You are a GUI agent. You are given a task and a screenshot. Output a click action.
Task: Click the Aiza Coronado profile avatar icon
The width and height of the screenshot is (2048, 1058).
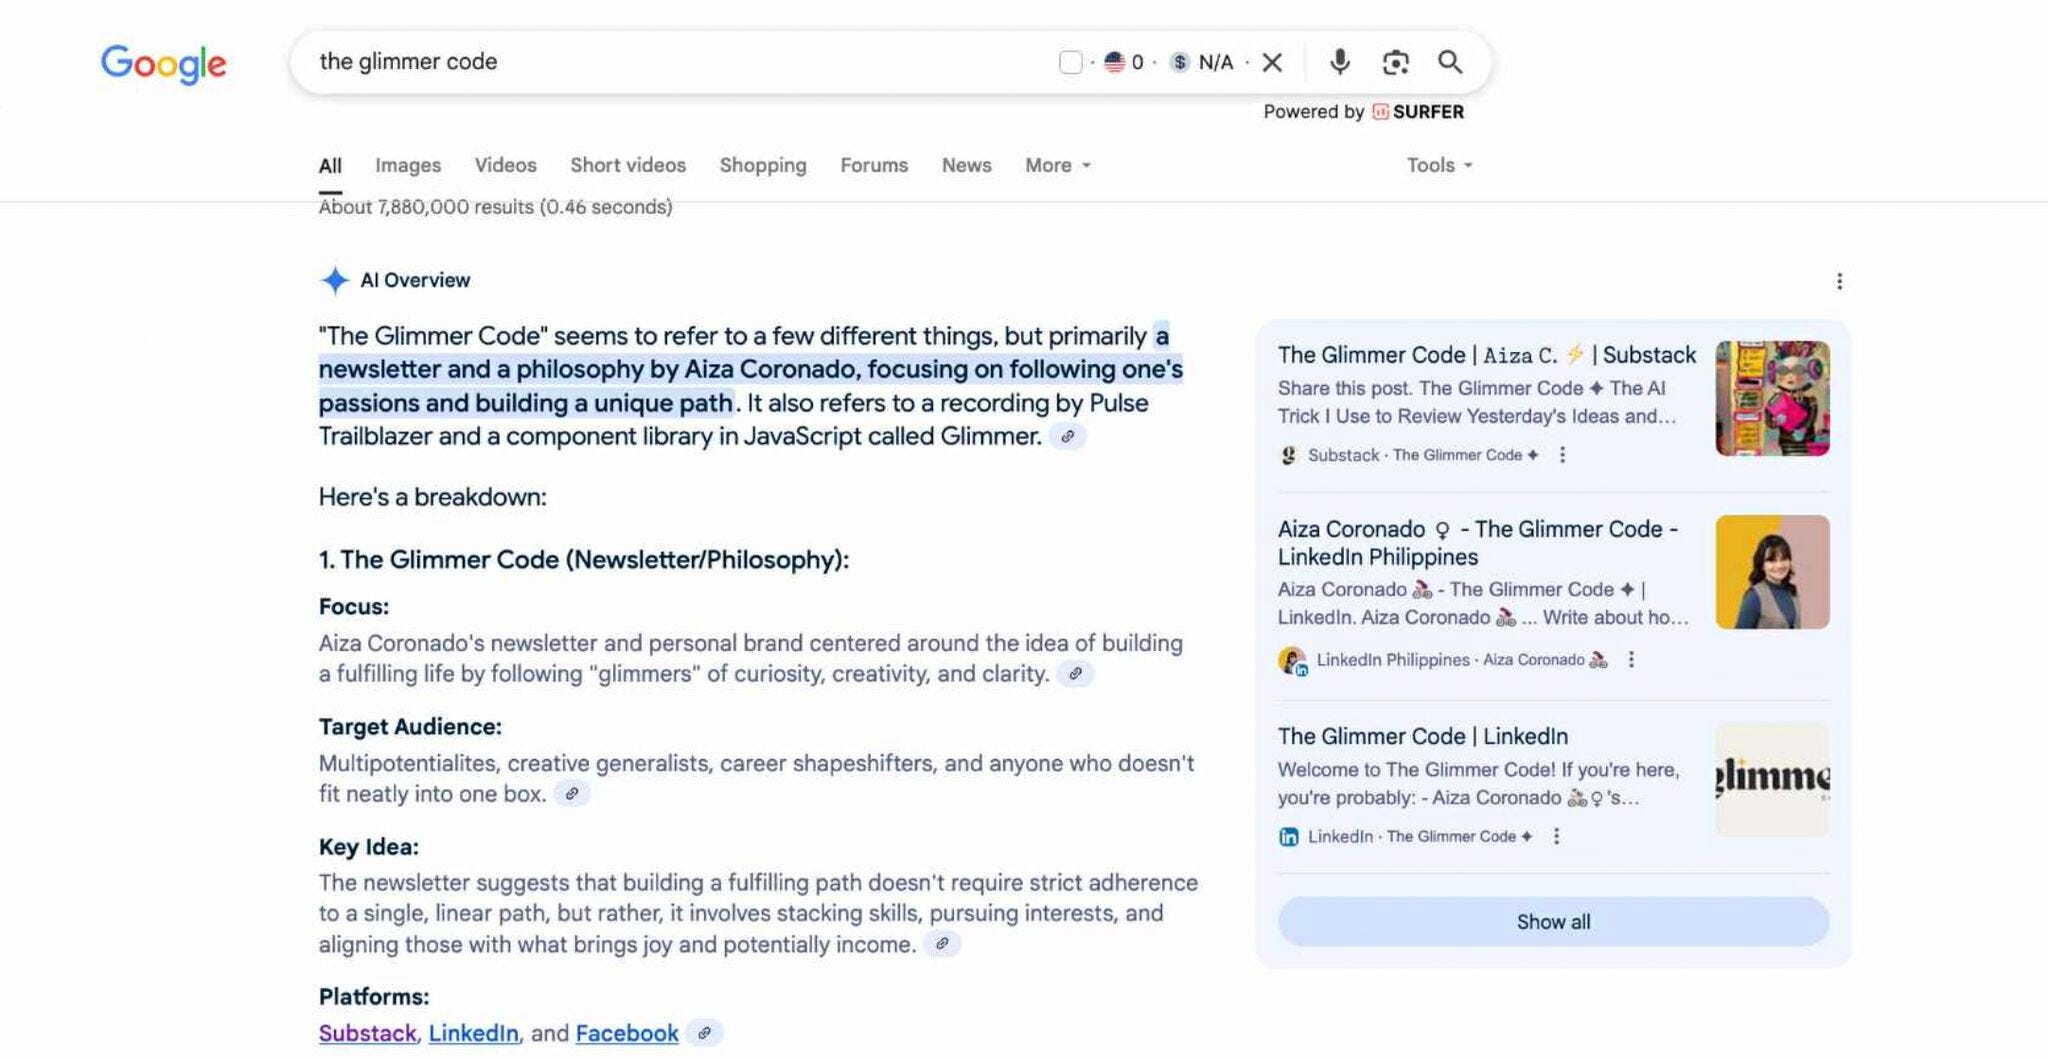[1292, 661]
